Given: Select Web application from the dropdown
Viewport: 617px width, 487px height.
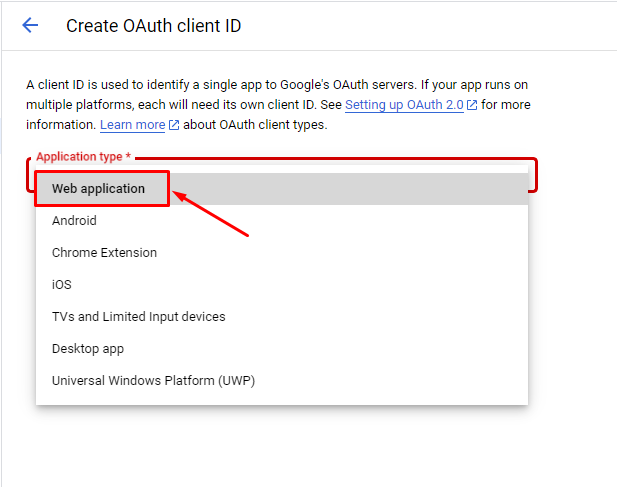Looking at the screenshot, I should coord(282,189).
